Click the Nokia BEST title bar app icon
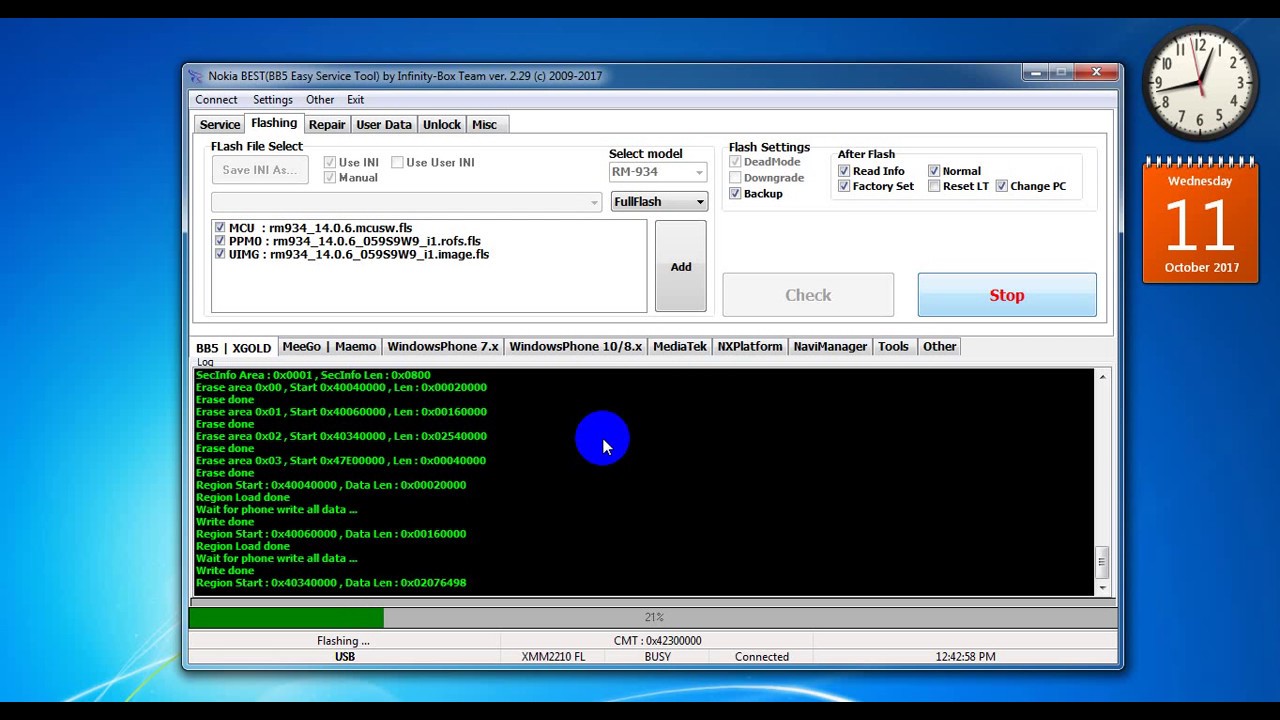 pos(196,76)
